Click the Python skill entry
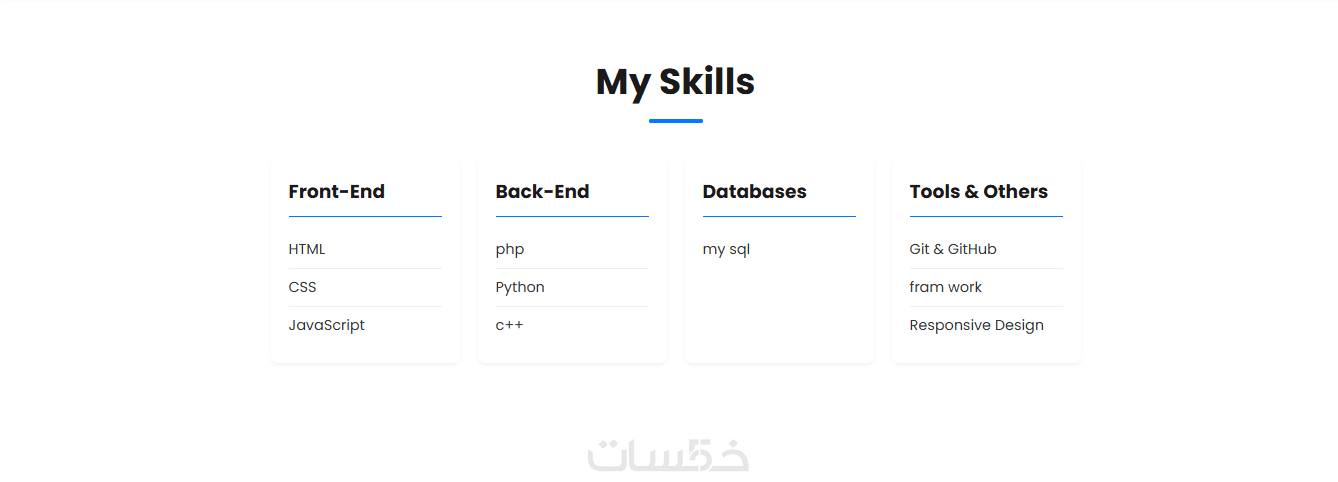 coord(520,287)
